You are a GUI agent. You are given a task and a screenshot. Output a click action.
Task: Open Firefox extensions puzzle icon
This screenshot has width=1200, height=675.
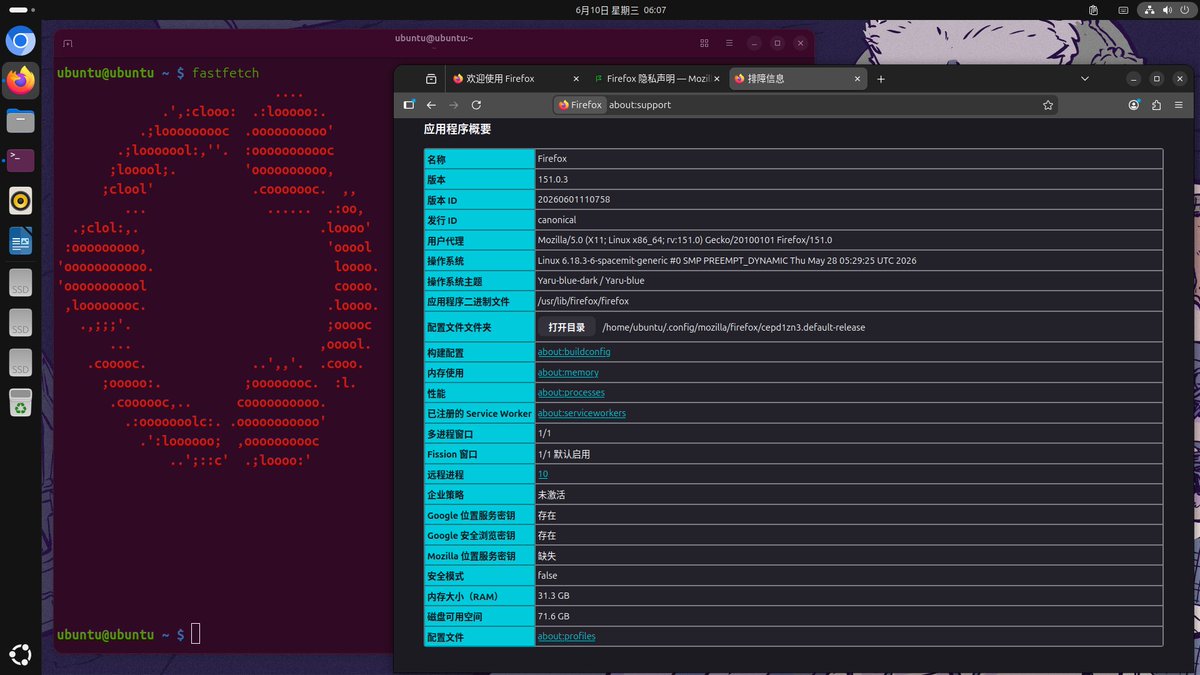click(x=1156, y=105)
